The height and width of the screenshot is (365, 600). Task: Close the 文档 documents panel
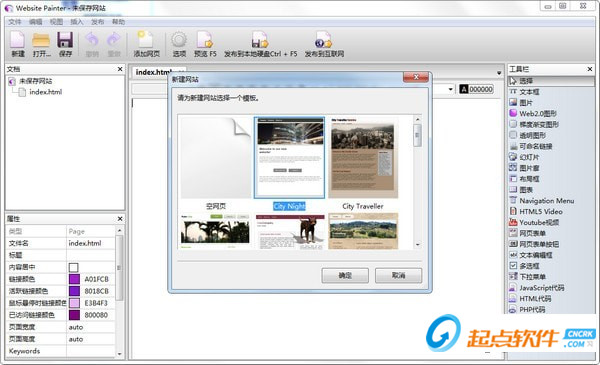pyautogui.click(x=120, y=69)
